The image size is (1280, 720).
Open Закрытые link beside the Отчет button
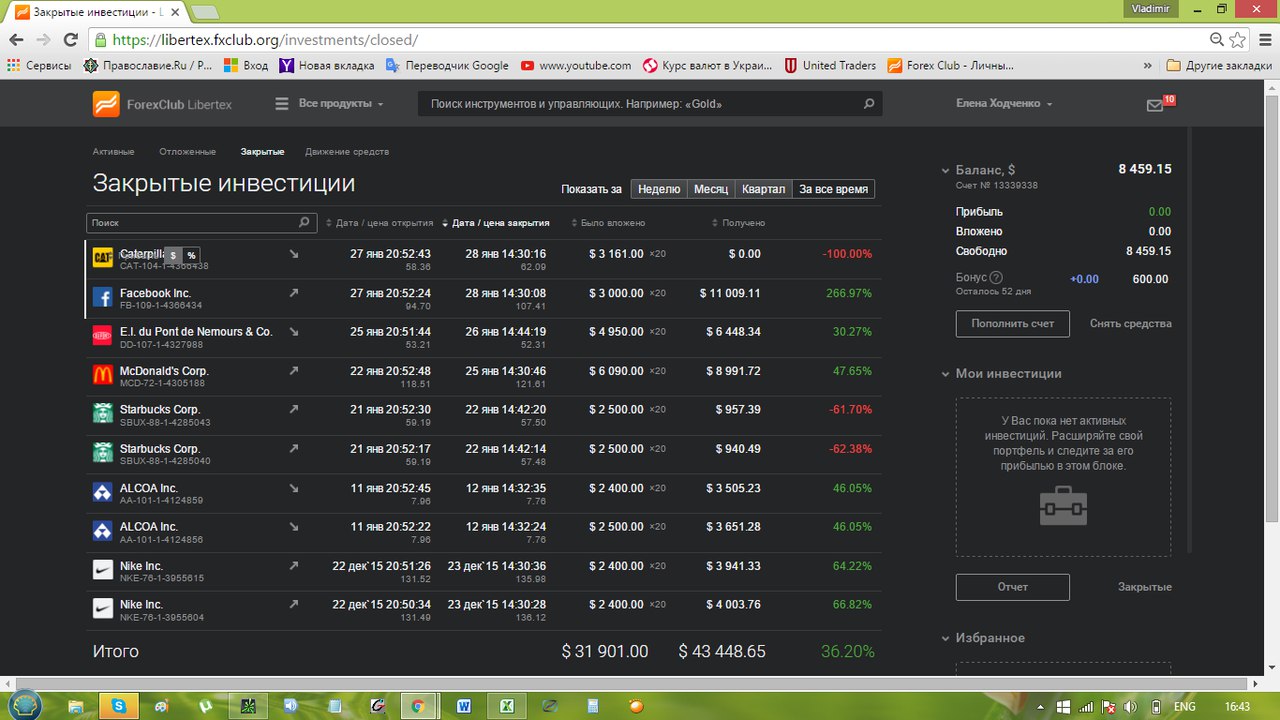[x=1145, y=587]
